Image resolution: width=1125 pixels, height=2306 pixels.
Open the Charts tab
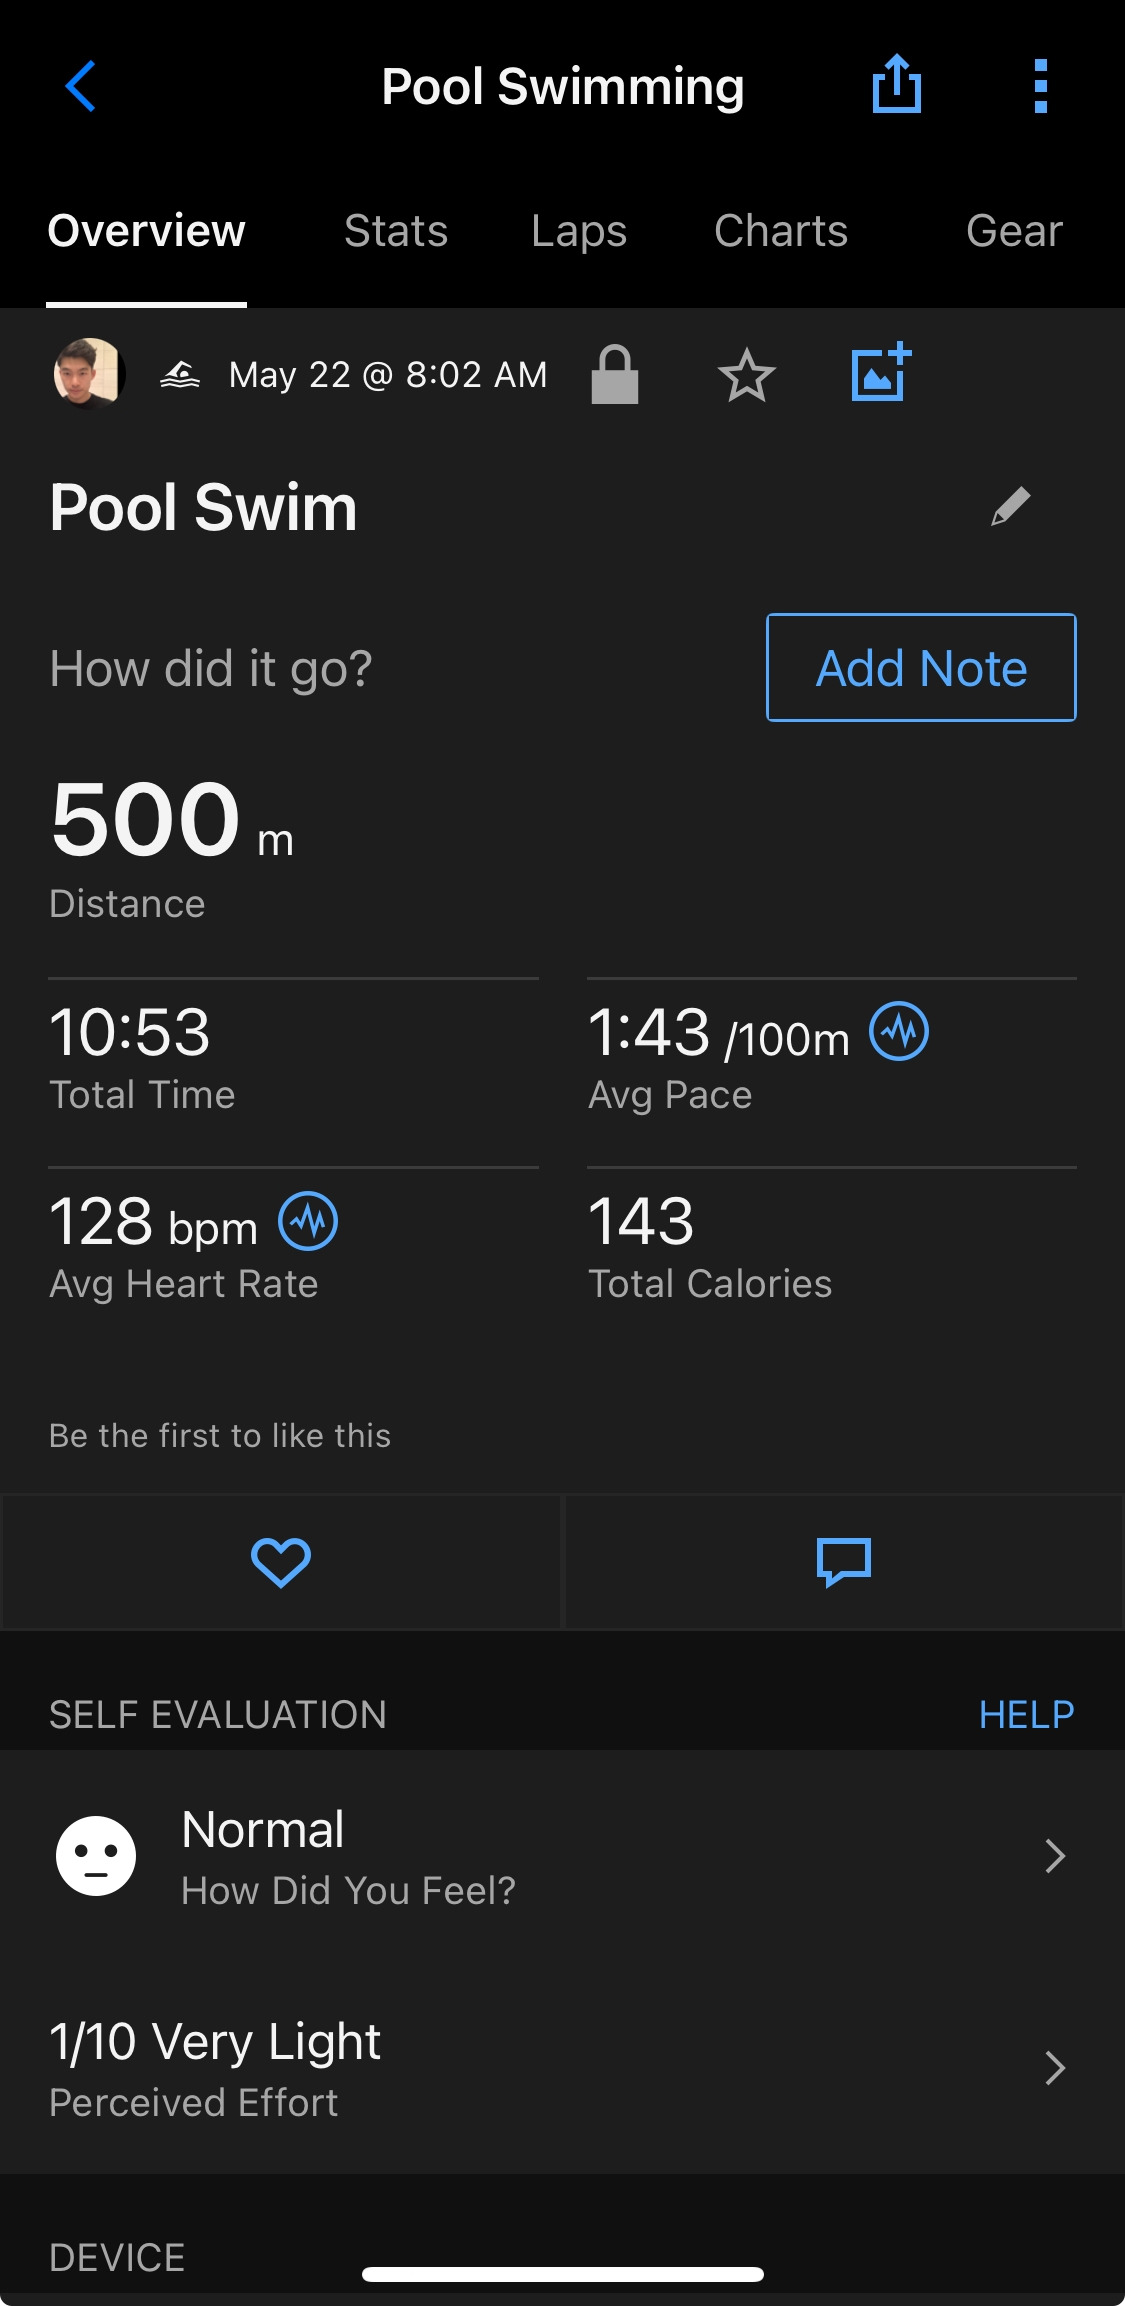(x=781, y=231)
